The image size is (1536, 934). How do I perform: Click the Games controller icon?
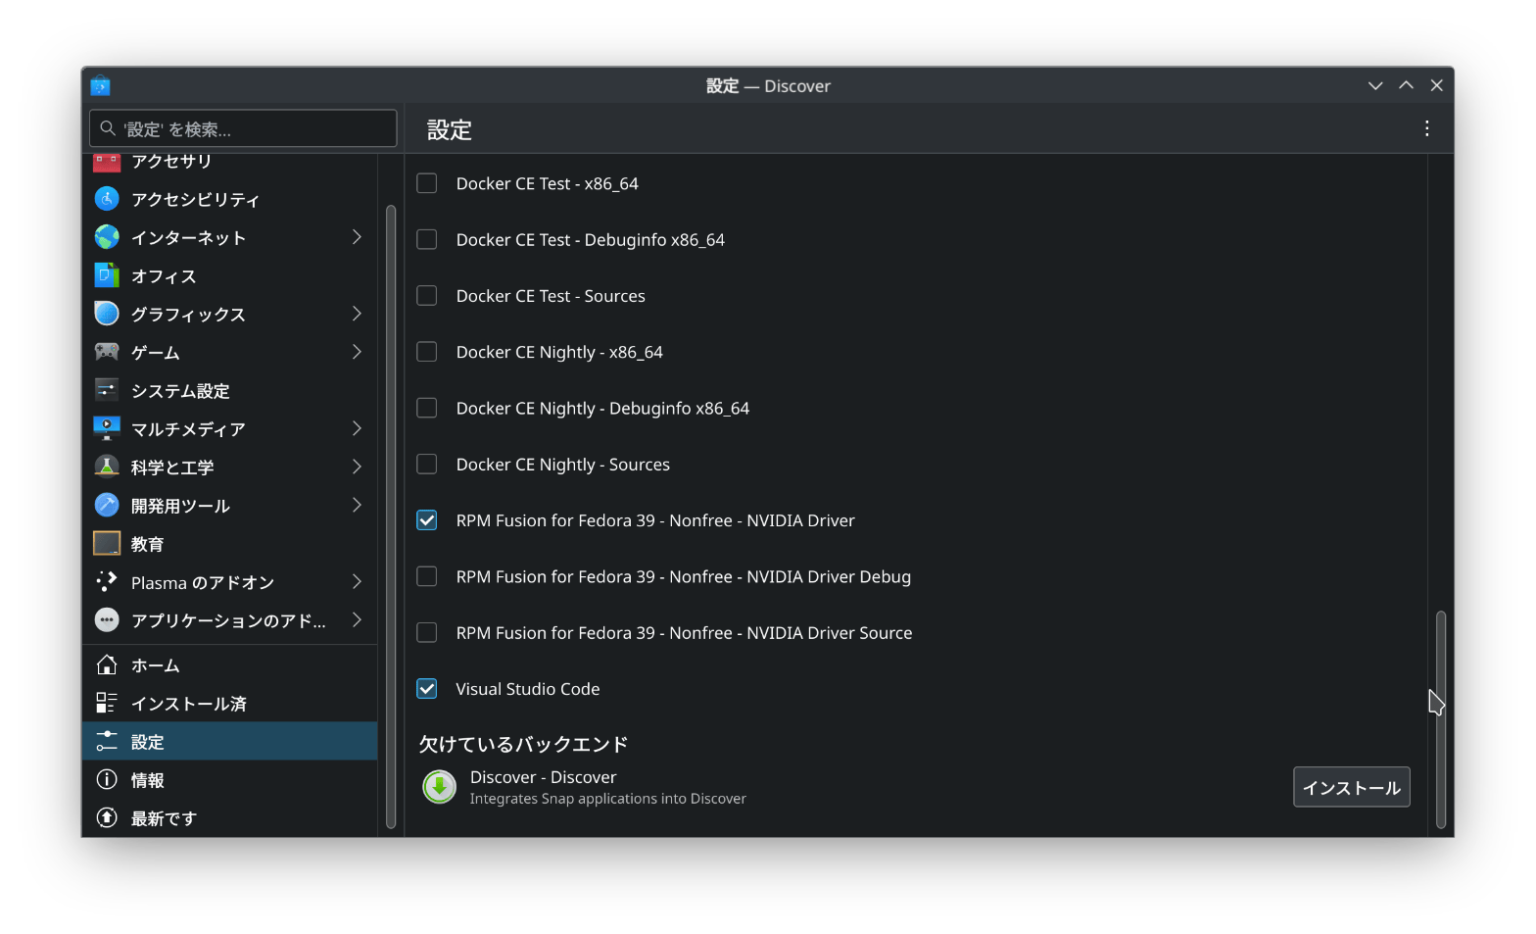107,352
